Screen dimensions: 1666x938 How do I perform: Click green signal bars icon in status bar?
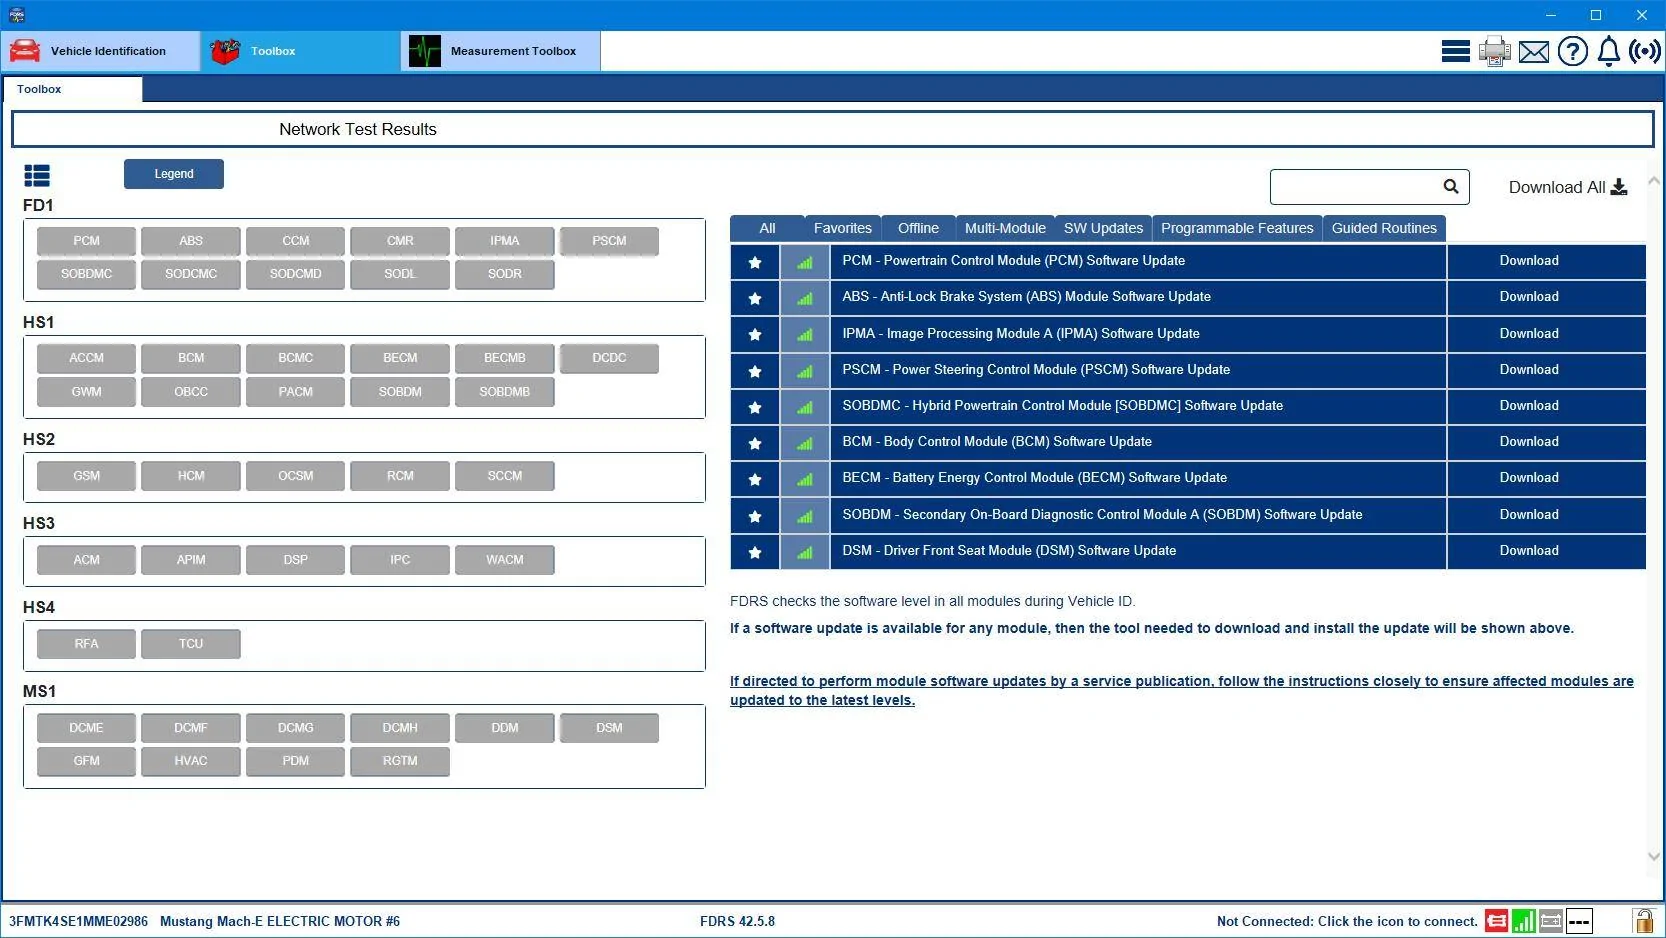(x=1524, y=921)
